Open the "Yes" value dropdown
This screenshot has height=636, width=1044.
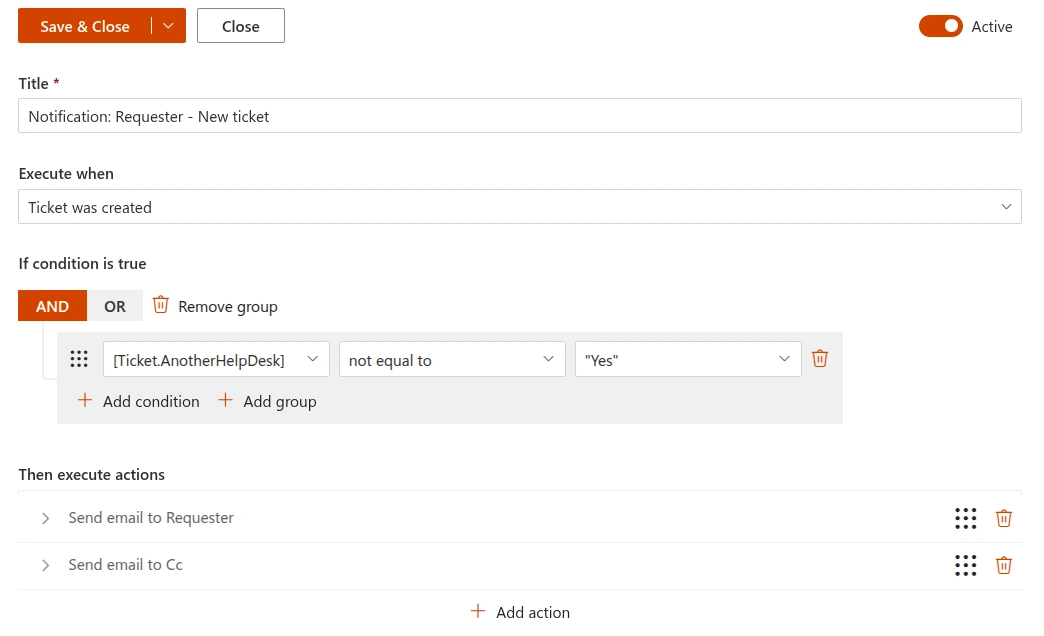688,359
